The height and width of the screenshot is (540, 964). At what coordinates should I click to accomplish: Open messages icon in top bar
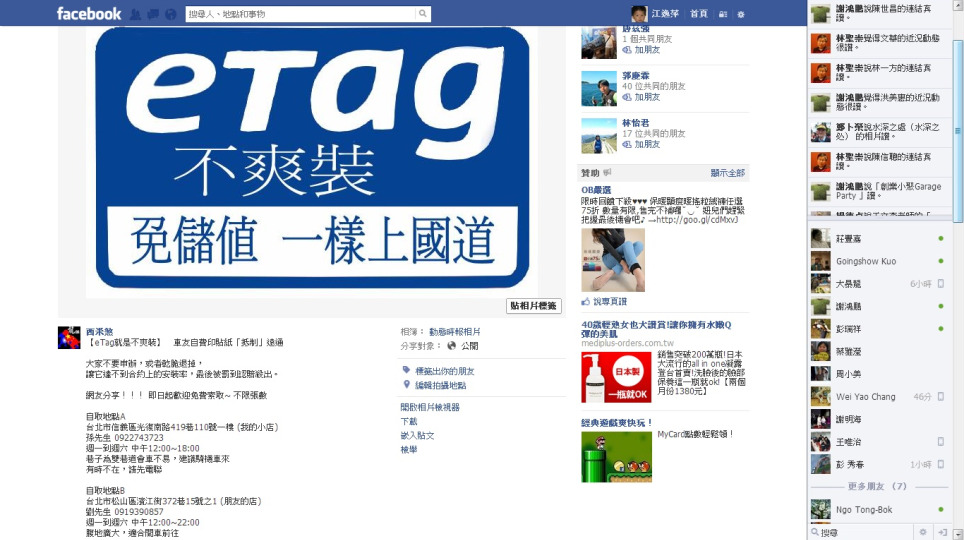coord(152,14)
